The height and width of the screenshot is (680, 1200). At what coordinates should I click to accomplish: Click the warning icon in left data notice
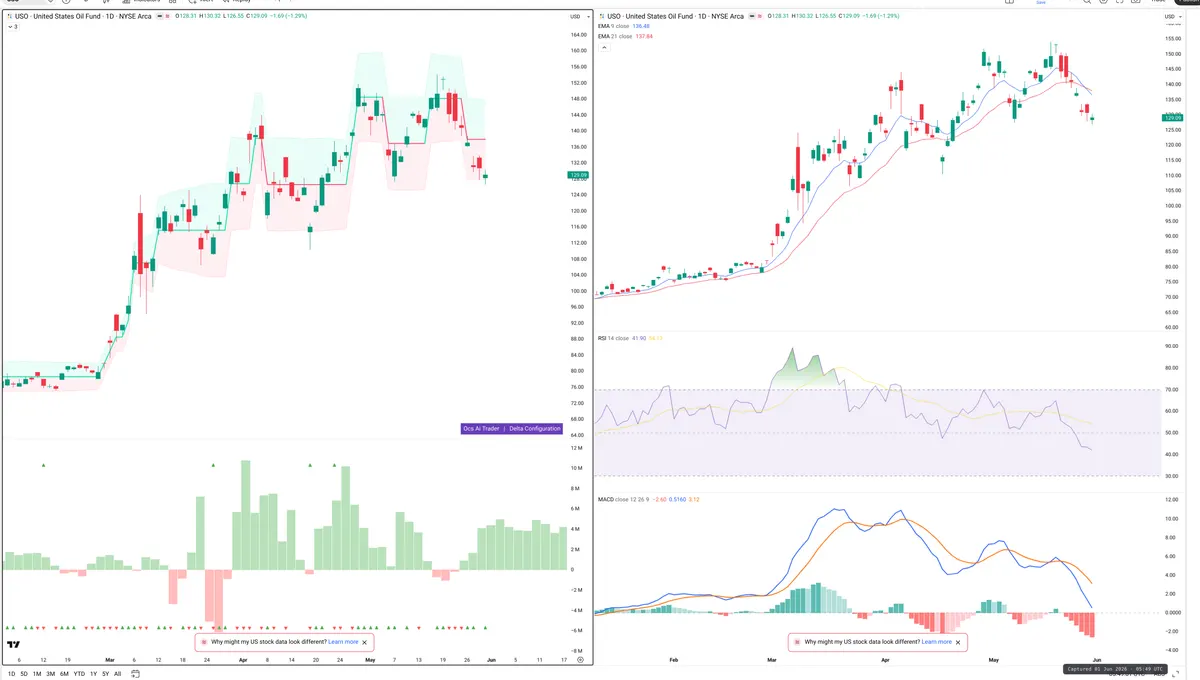[204, 642]
